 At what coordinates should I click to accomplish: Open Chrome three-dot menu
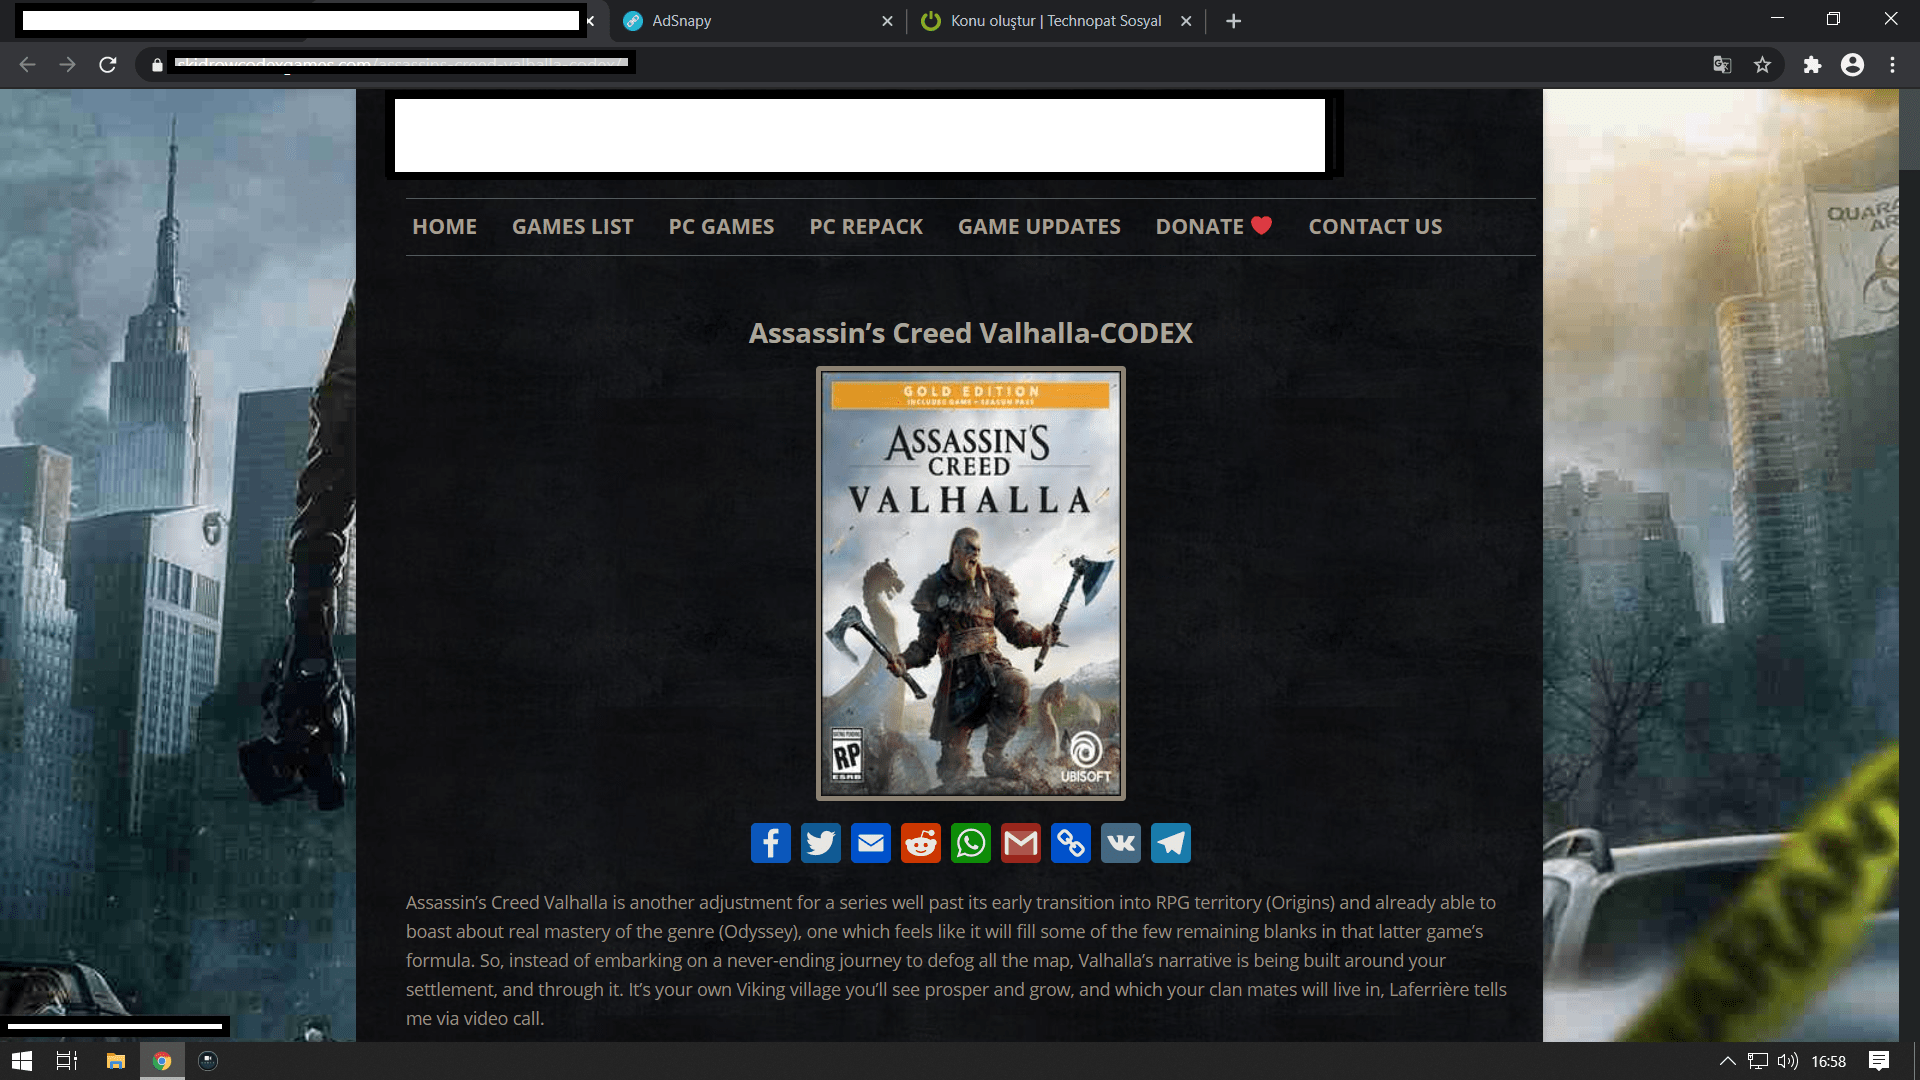[x=1892, y=65]
